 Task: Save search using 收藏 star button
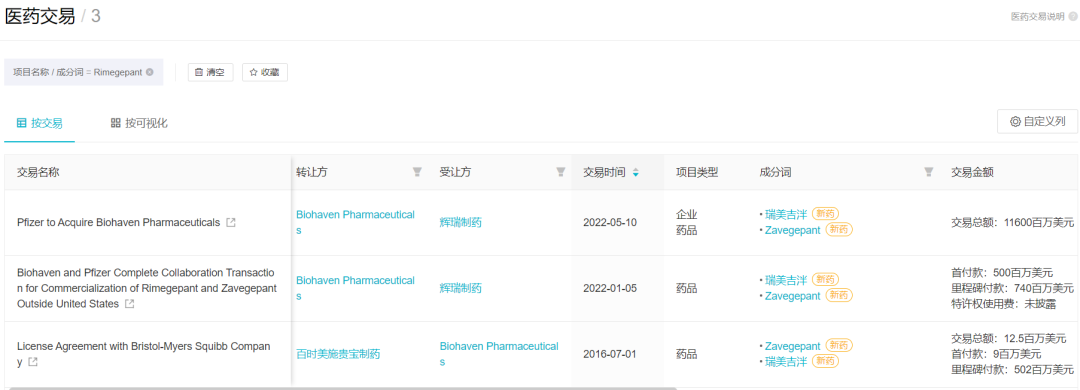264,72
